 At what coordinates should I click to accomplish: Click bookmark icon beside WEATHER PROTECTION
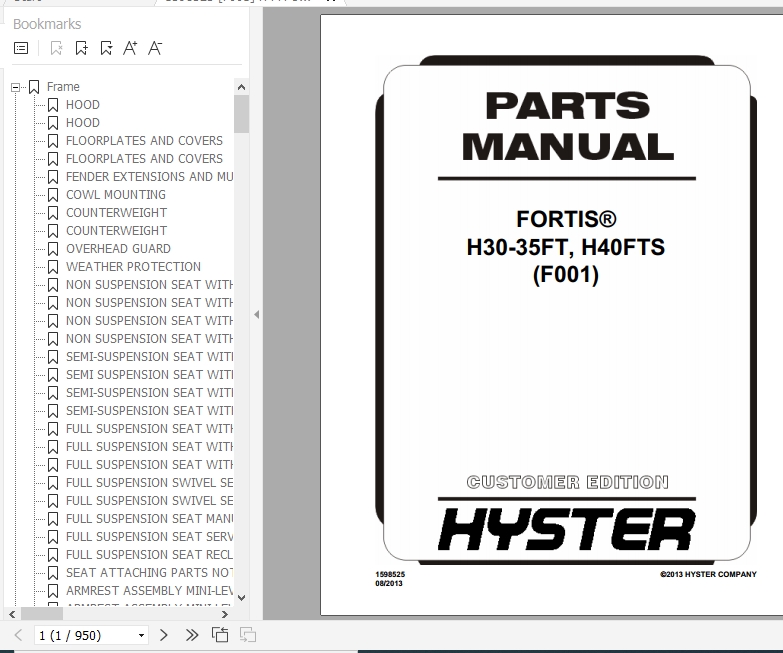[53, 267]
